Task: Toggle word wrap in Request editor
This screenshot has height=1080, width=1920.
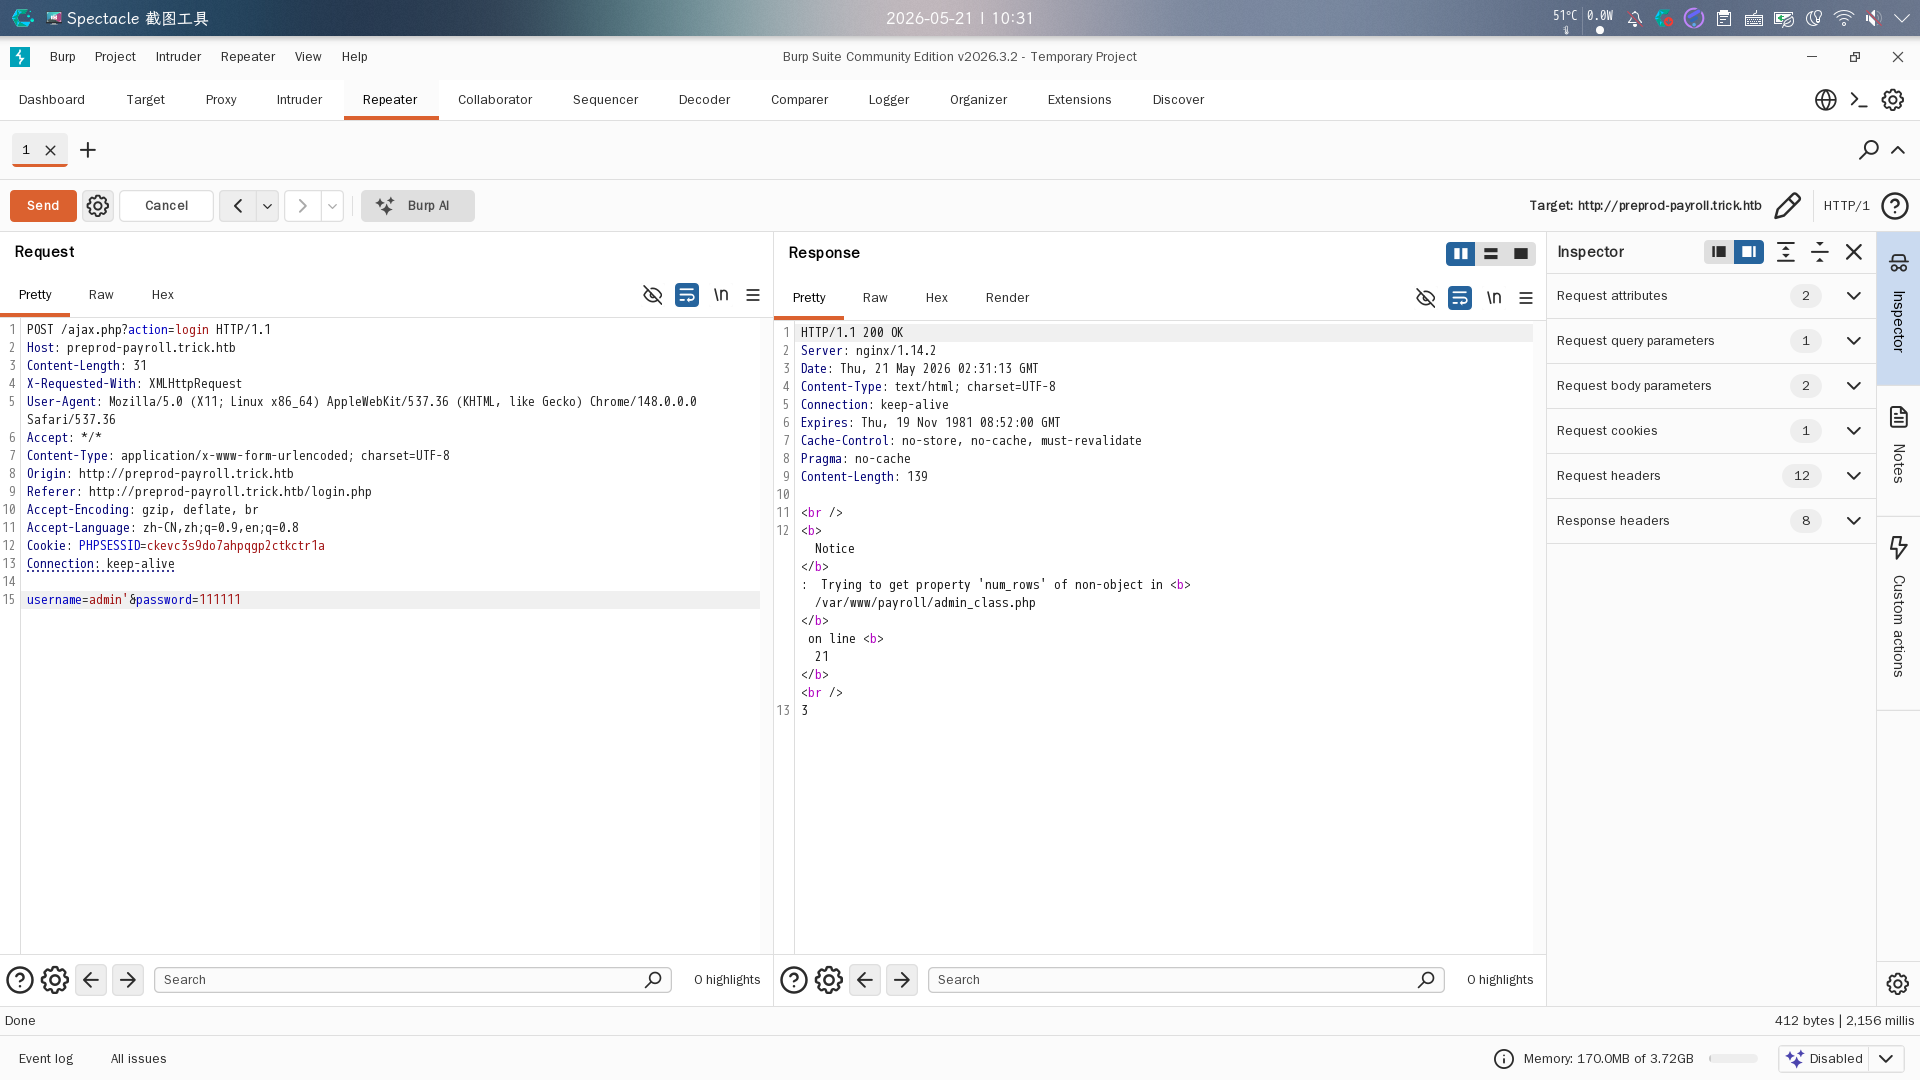Action: point(687,295)
